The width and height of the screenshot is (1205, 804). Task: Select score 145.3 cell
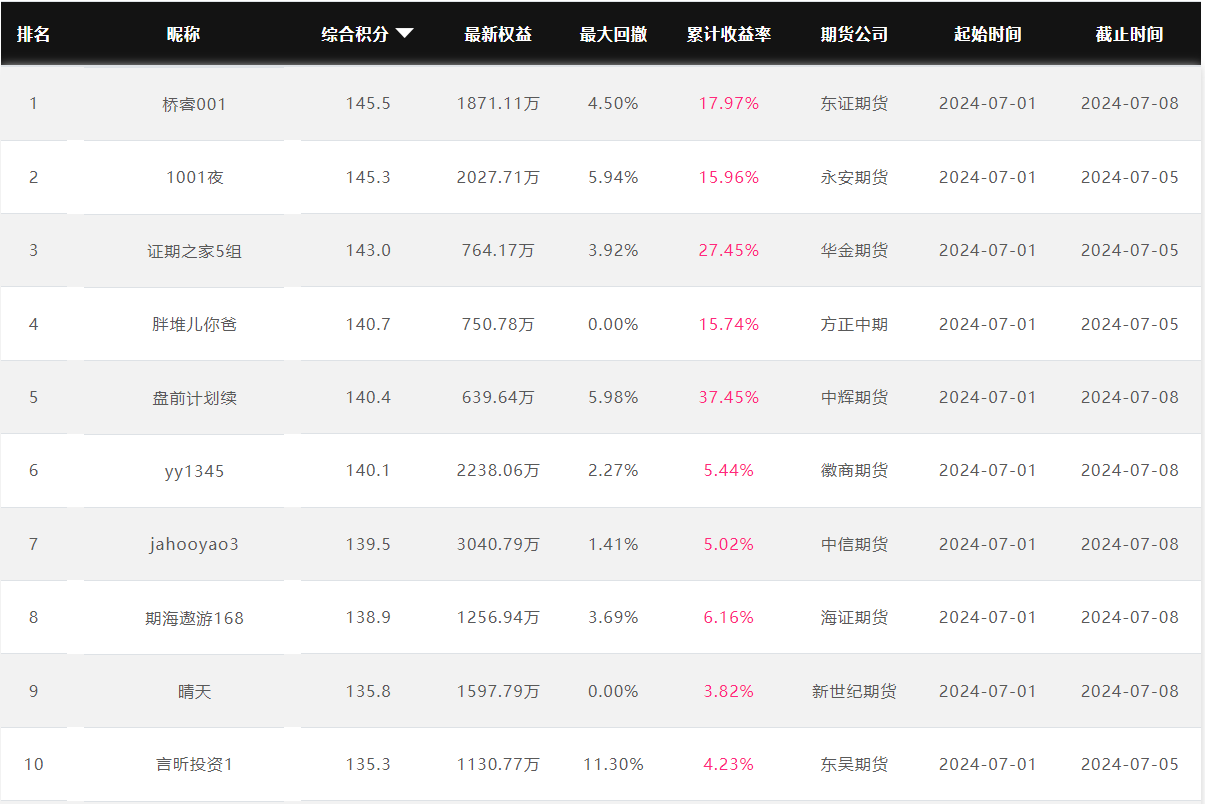368,177
